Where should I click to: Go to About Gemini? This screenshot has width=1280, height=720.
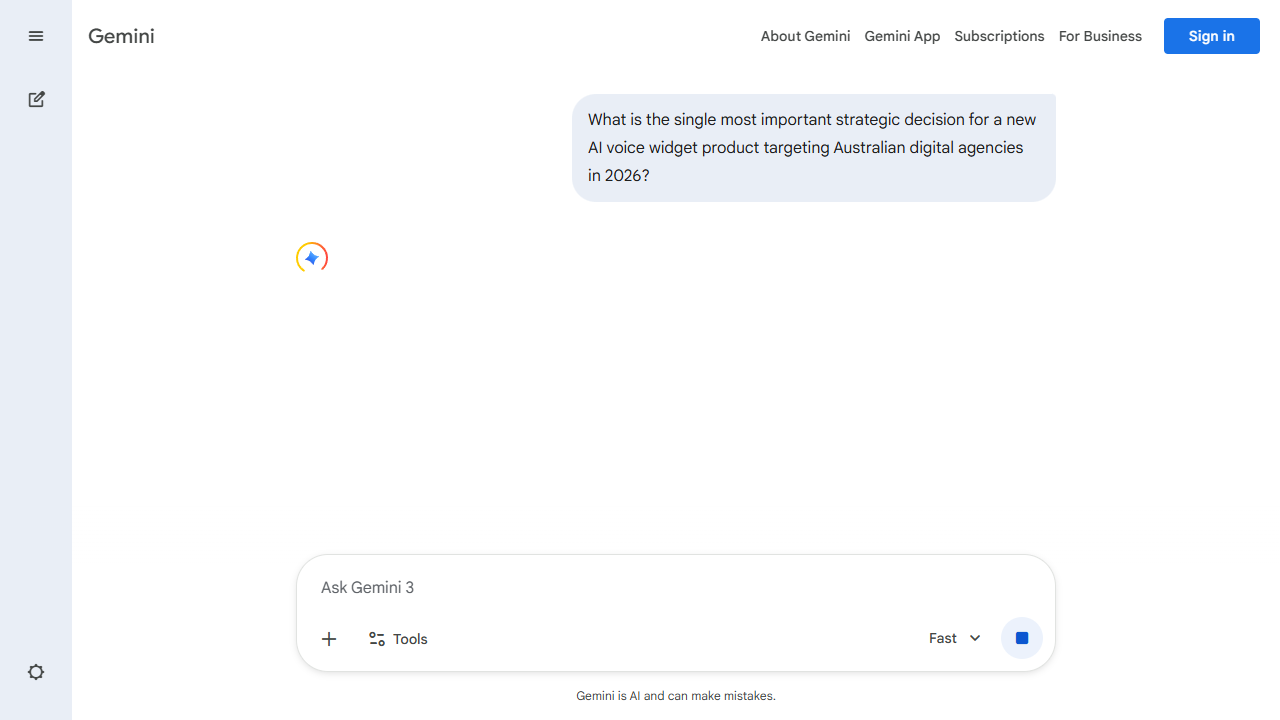tap(805, 36)
